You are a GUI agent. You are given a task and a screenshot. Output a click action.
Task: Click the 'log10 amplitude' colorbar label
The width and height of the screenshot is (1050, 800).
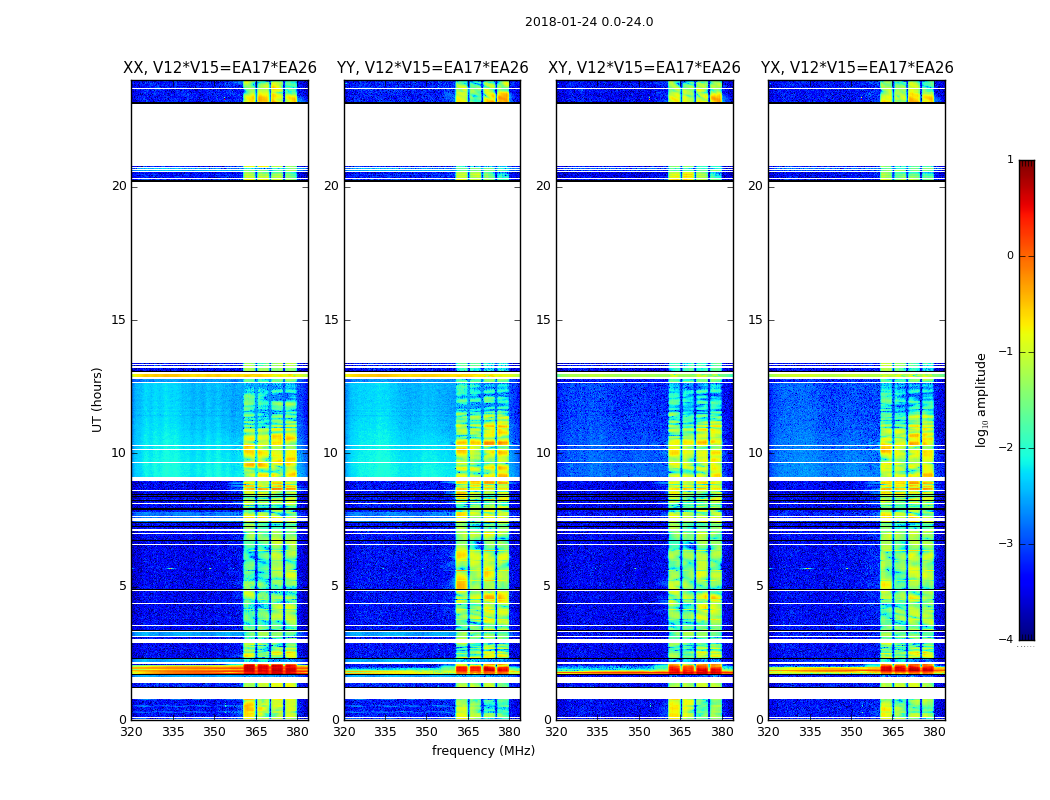(x=982, y=399)
